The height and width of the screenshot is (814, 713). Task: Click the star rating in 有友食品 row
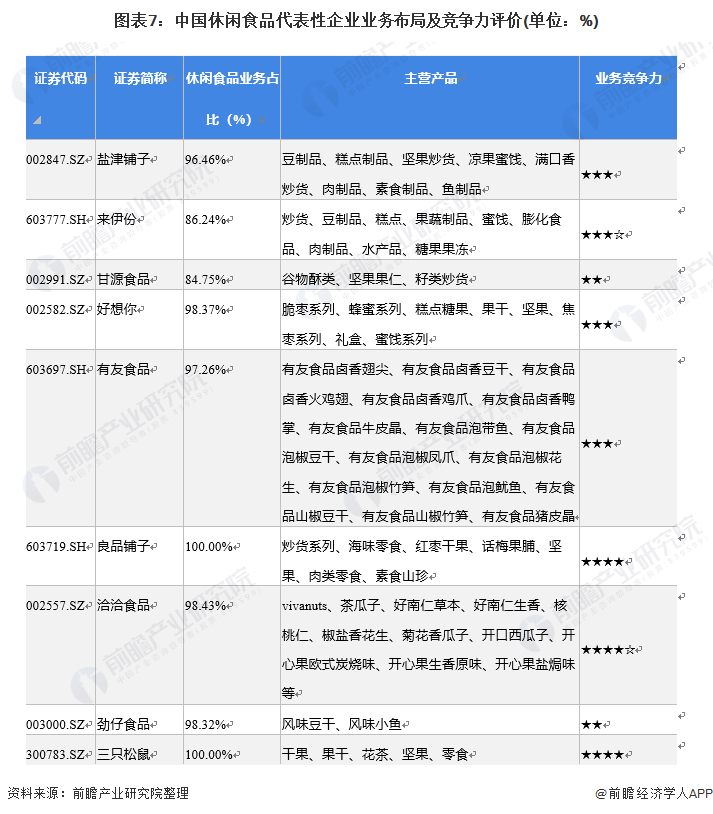597,444
